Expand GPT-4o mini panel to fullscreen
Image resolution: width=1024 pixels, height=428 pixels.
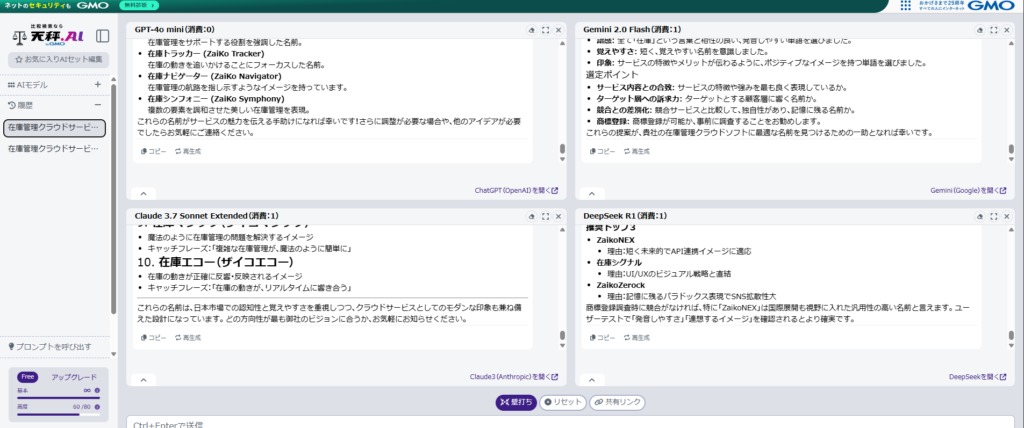545,30
